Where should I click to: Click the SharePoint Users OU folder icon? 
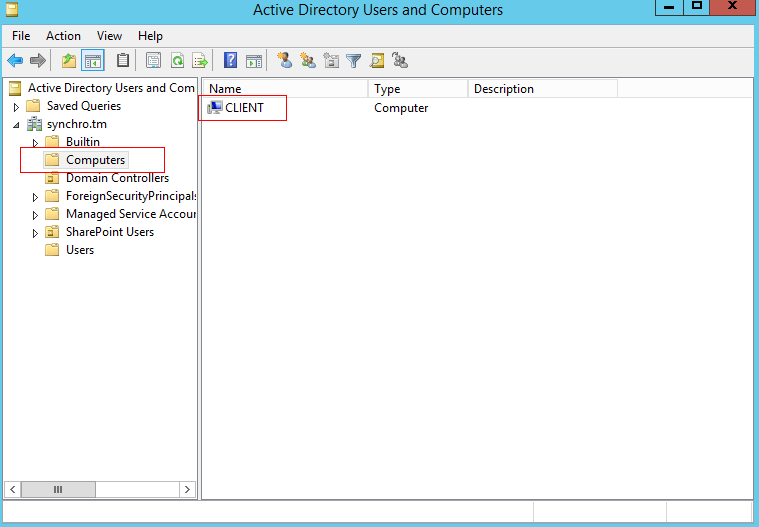[x=52, y=232]
